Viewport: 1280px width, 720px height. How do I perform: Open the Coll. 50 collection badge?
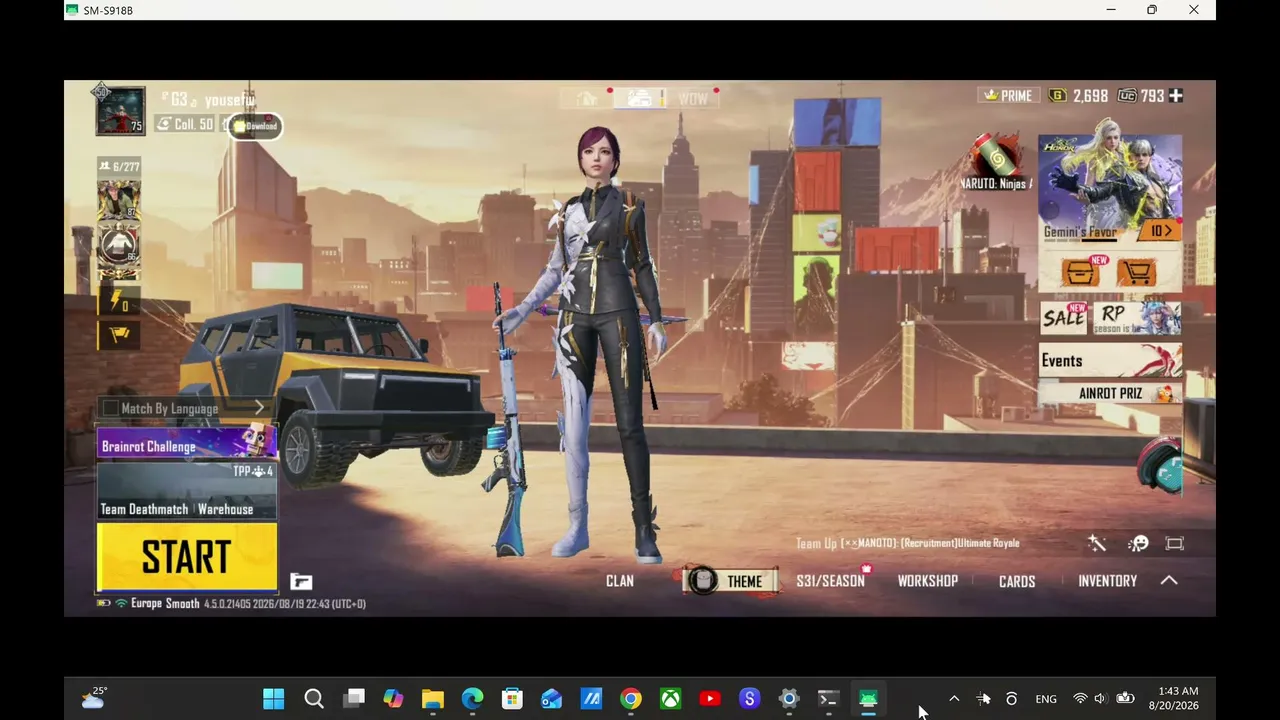tap(186, 124)
